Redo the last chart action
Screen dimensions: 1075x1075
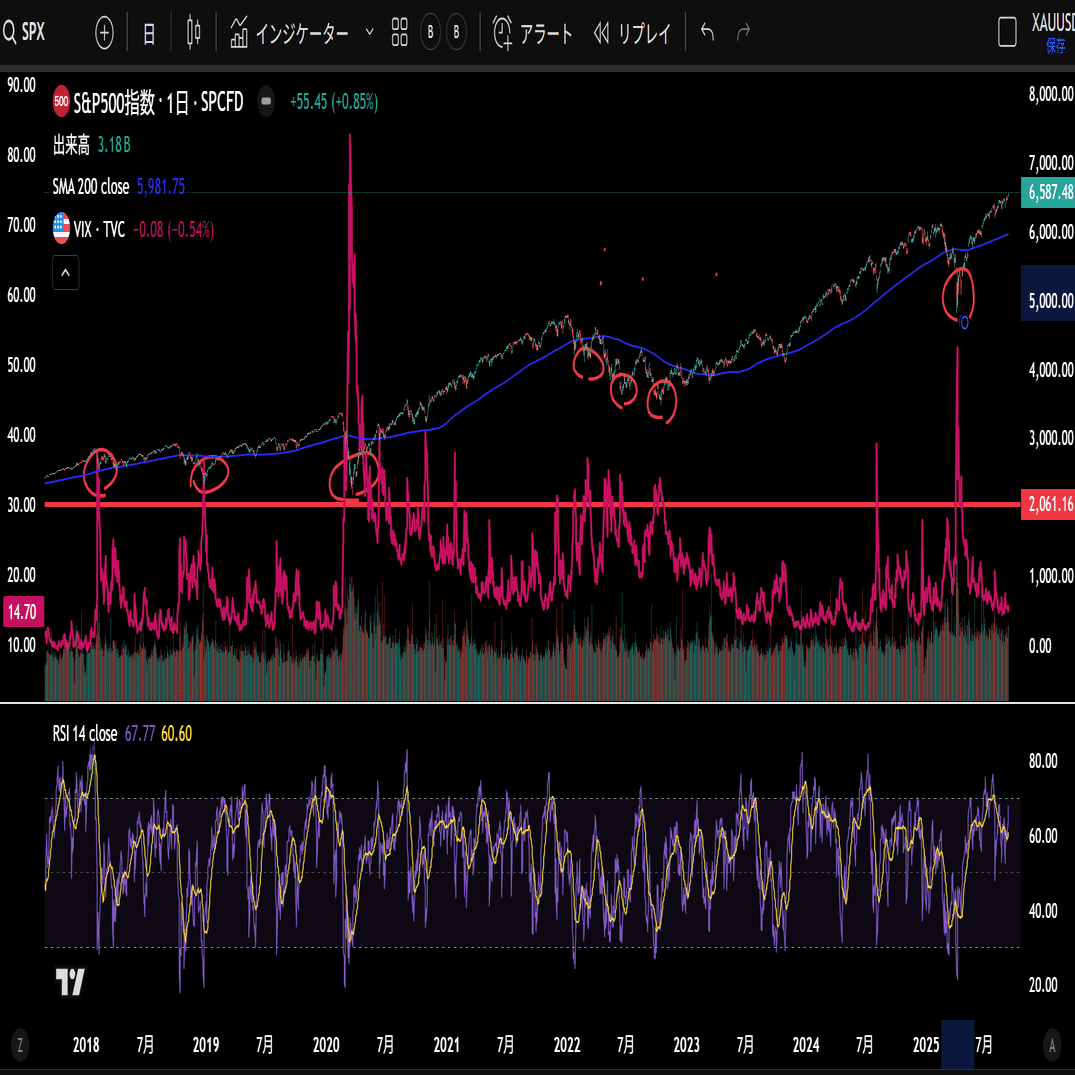click(x=743, y=32)
